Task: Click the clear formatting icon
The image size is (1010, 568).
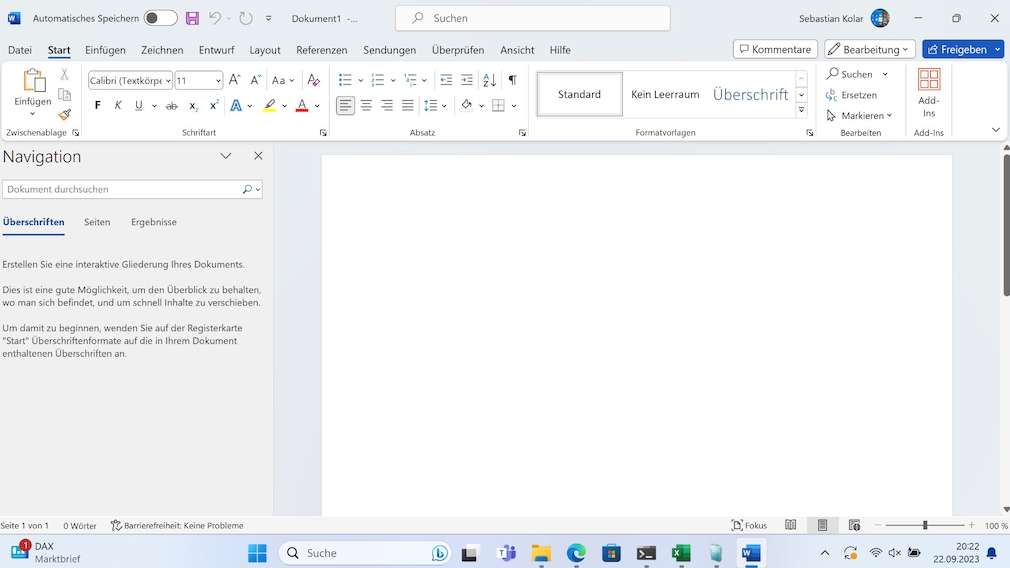Action: point(313,80)
